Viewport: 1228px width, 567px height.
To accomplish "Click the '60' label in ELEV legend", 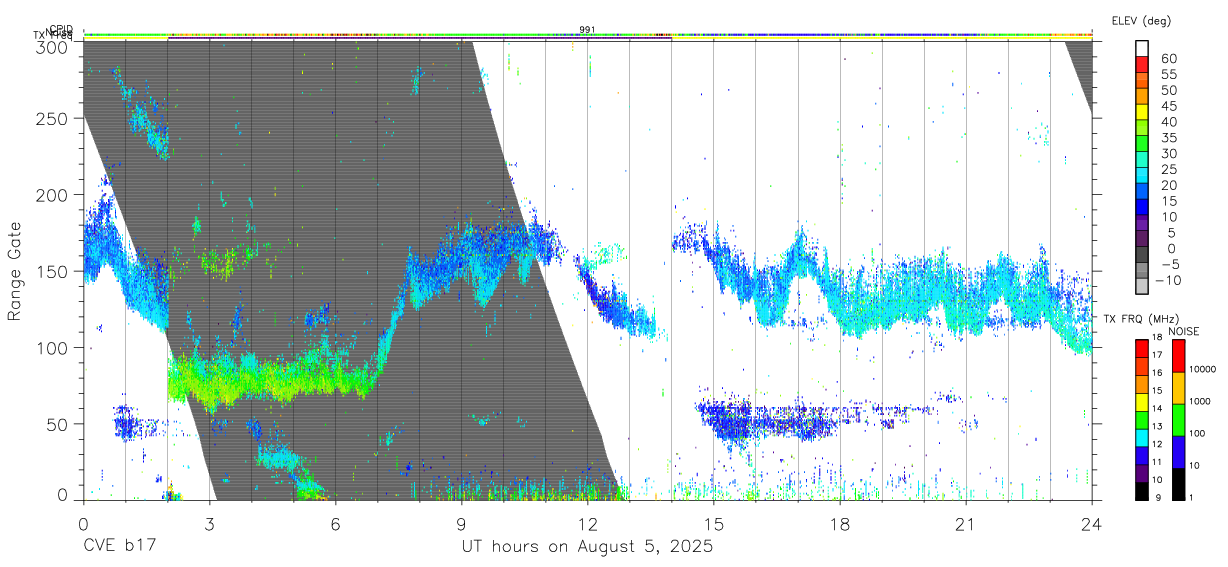I will pos(1167,58).
